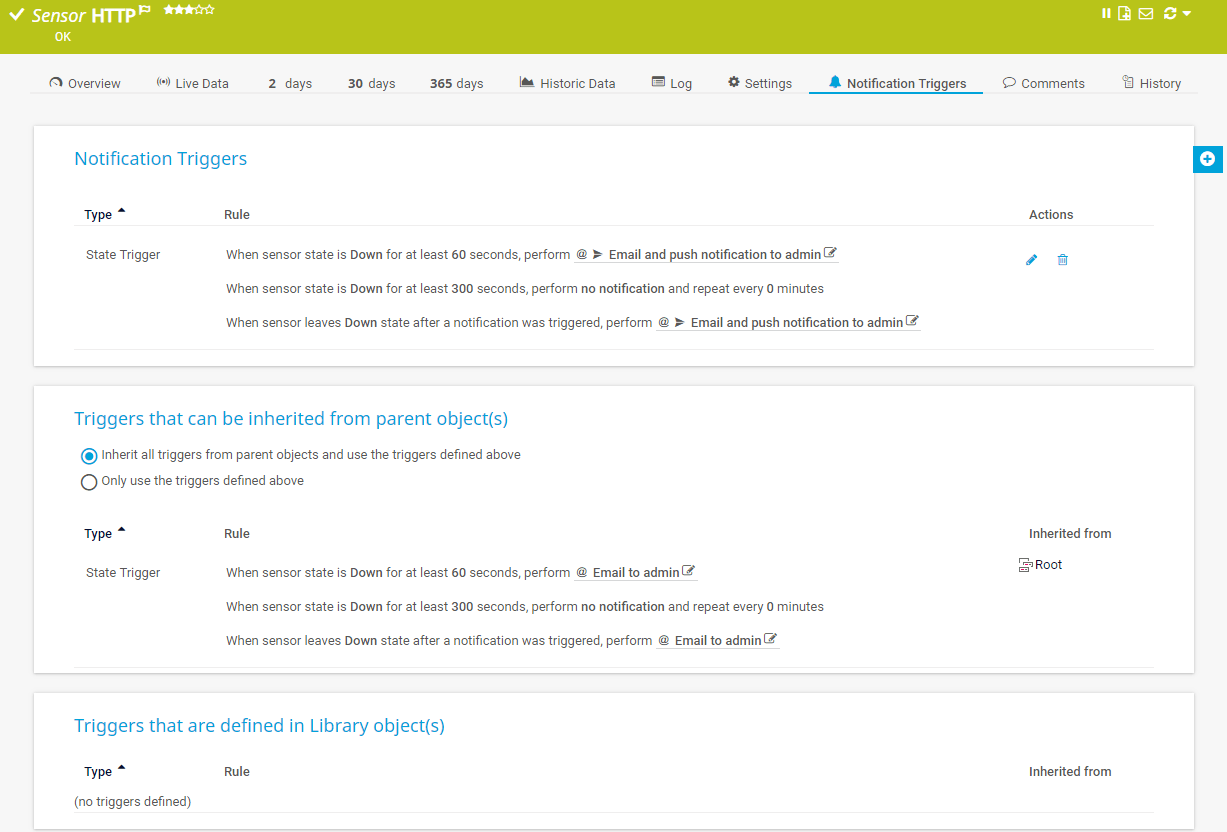This screenshot has height=832, width=1227.
Task: Edit the State Trigger with the pencil icon
Action: pyautogui.click(x=1031, y=259)
